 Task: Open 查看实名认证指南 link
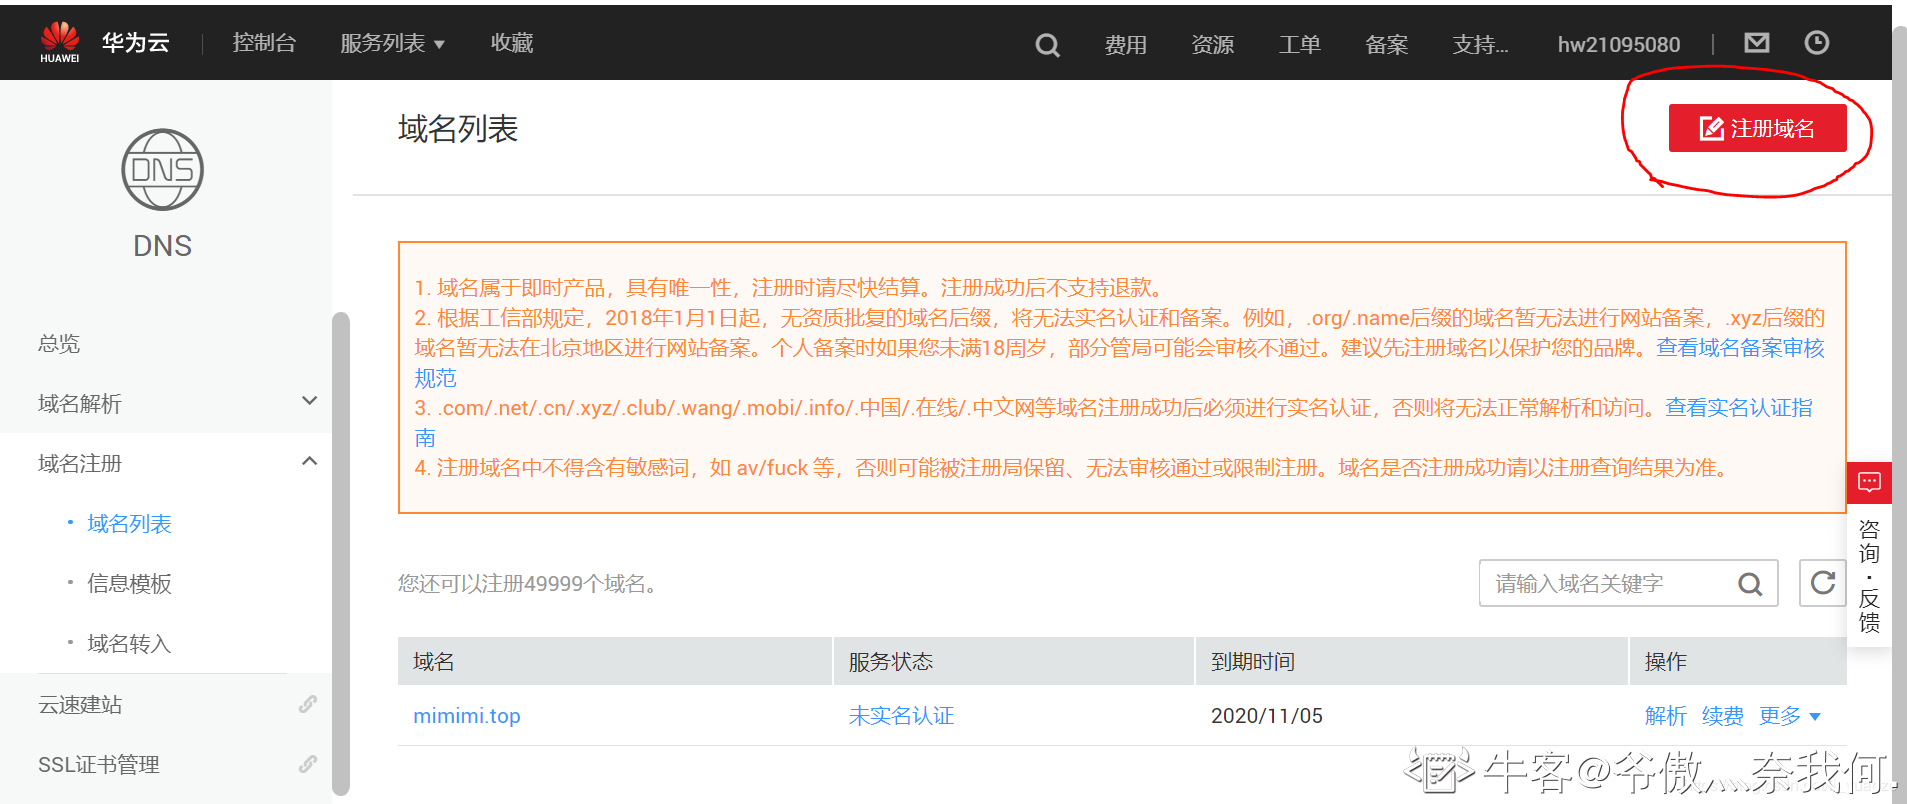tap(1739, 408)
